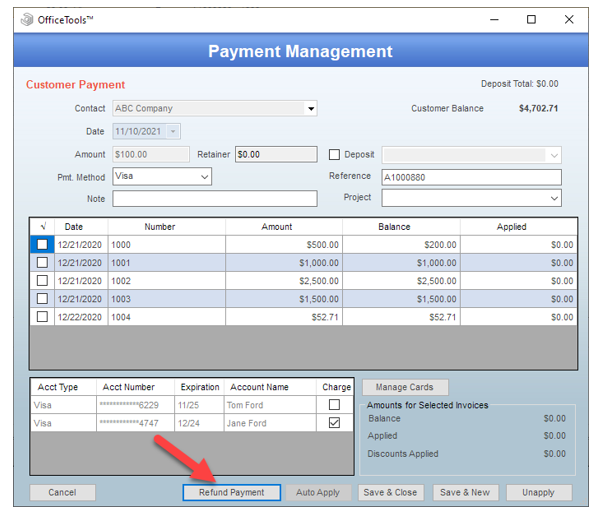This screenshot has height=530, width=607.
Task: Click into the Note text field
Action: 215,199
